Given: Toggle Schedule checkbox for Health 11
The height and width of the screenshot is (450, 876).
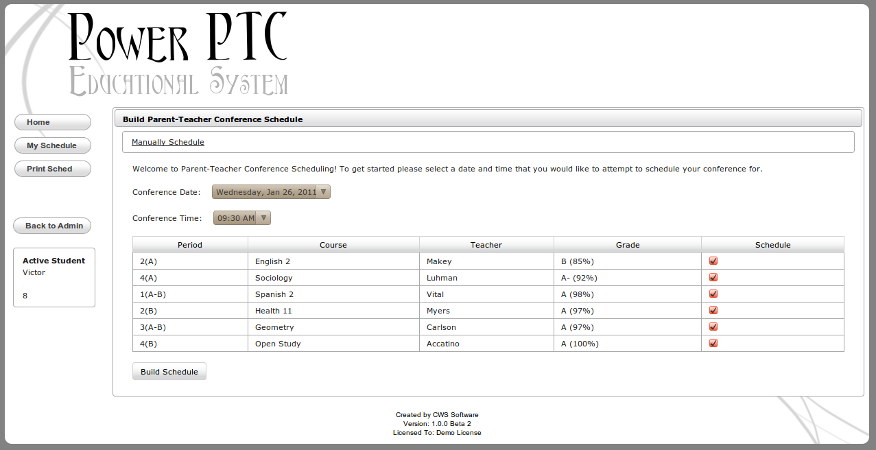Looking at the screenshot, I should [x=713, y=310].
